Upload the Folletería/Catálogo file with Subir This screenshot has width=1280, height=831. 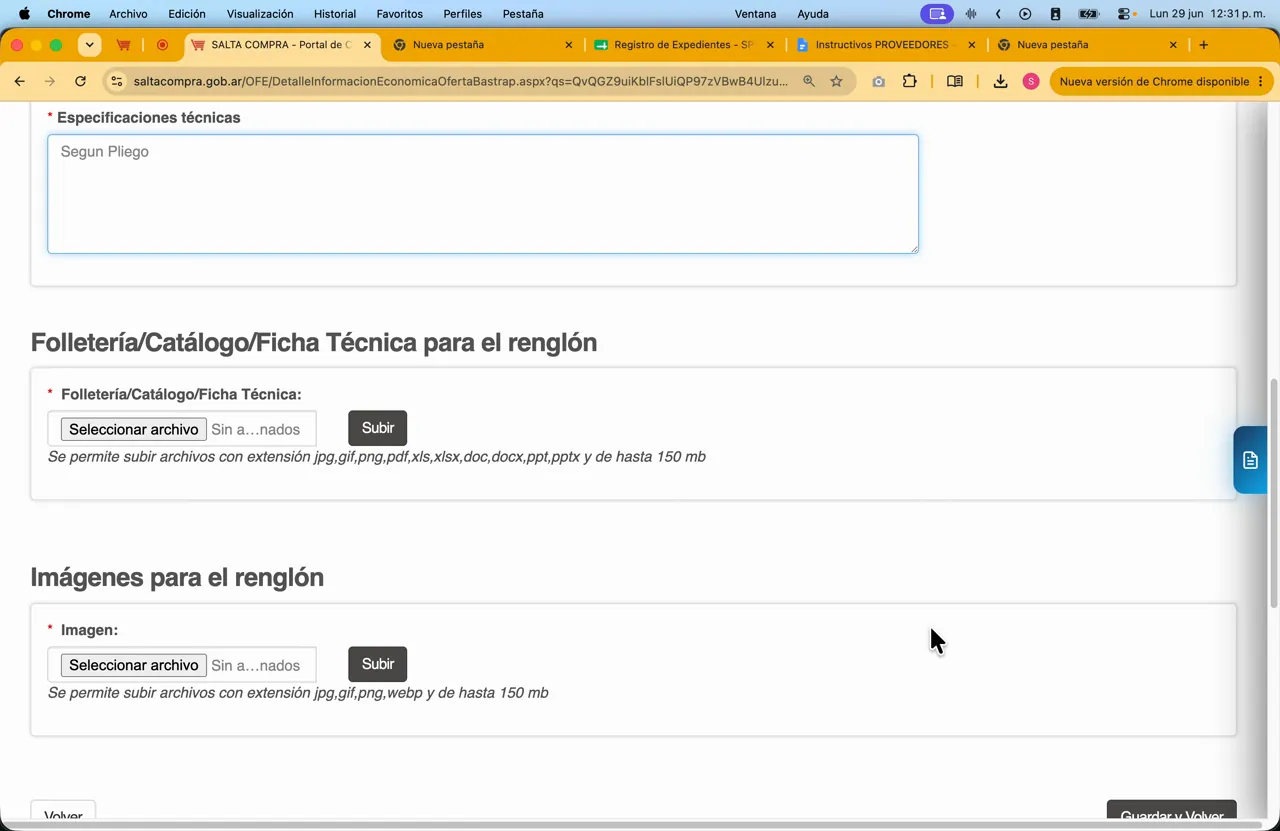[x=378, y=428]
